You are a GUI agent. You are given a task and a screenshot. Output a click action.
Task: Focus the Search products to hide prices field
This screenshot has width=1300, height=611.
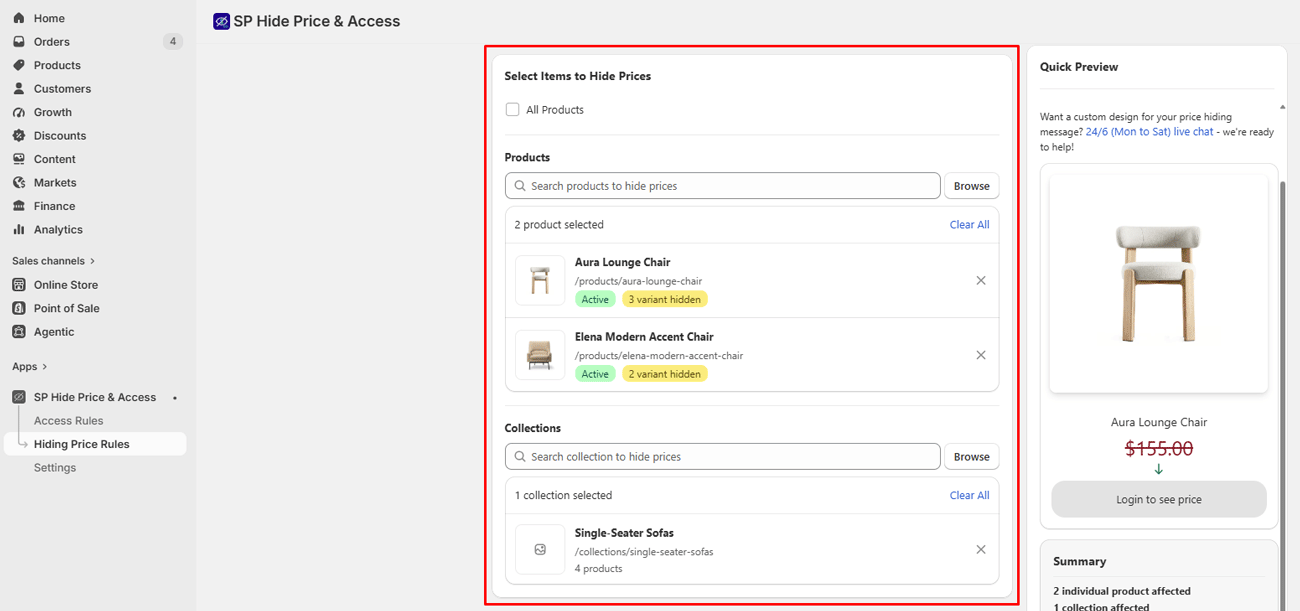723,186
